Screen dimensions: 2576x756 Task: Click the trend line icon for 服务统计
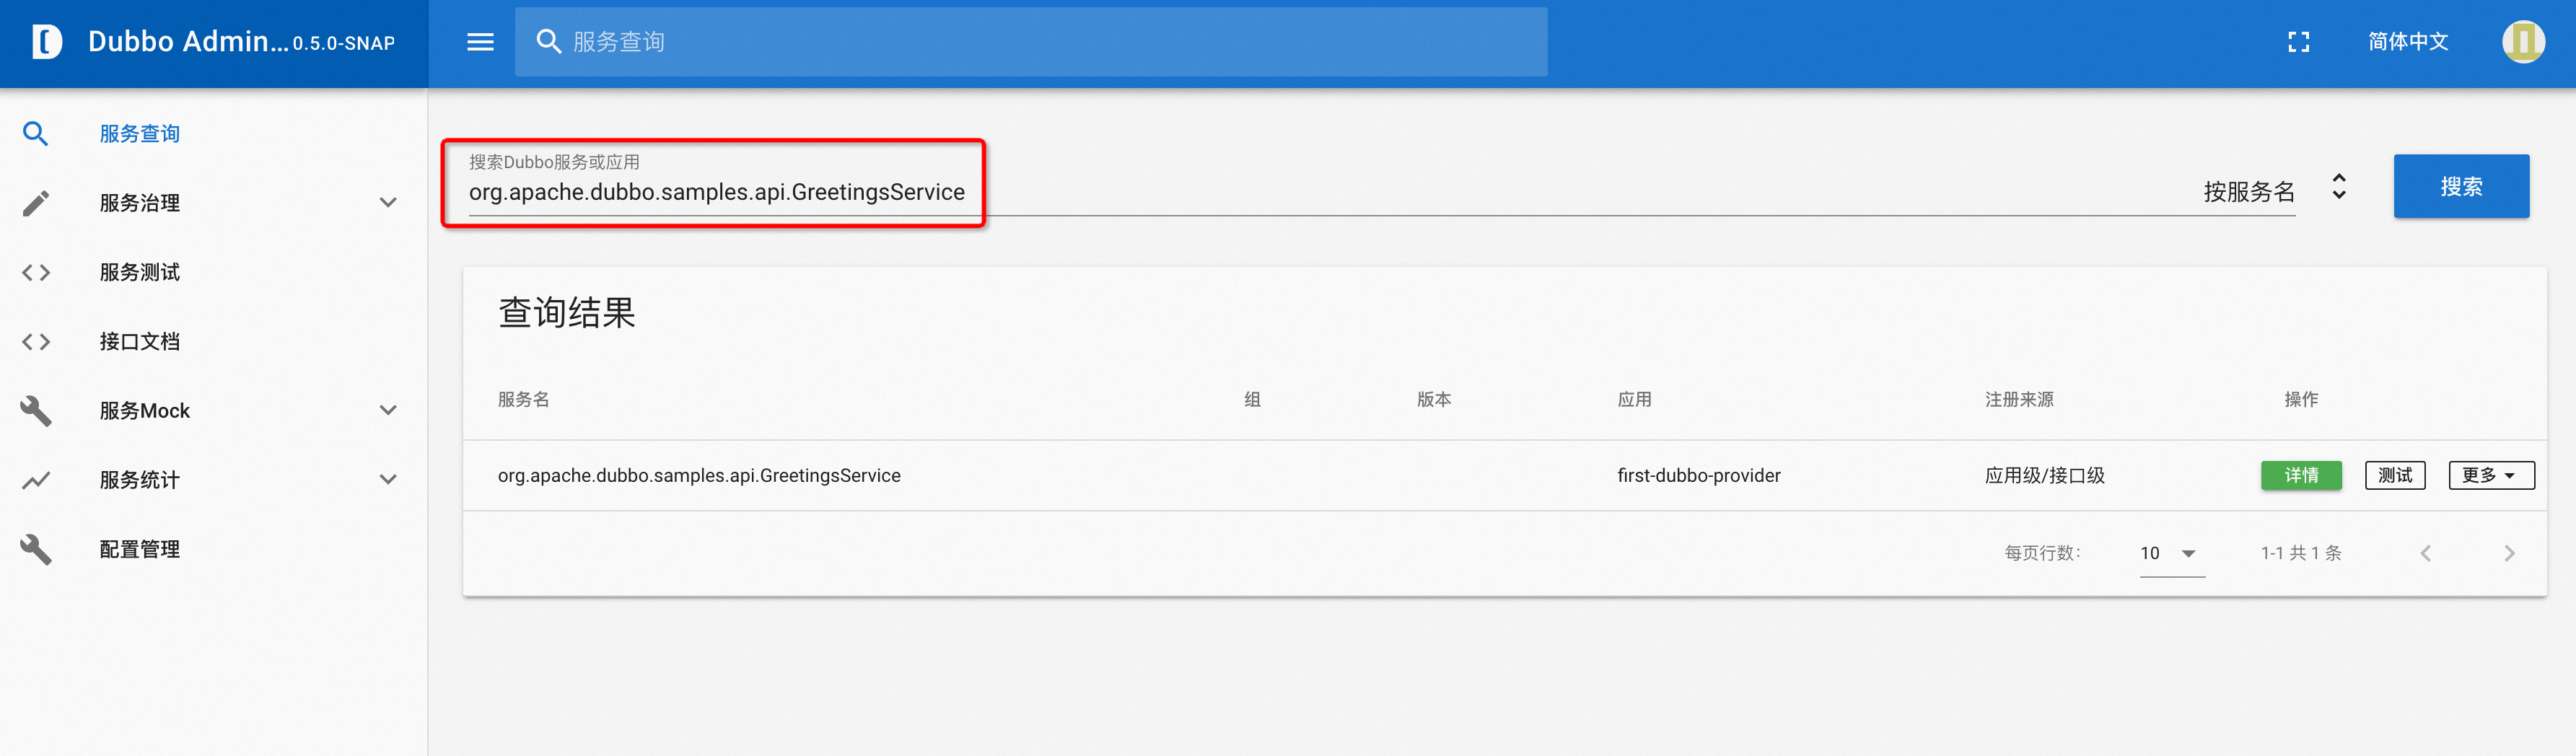[36, 480]
